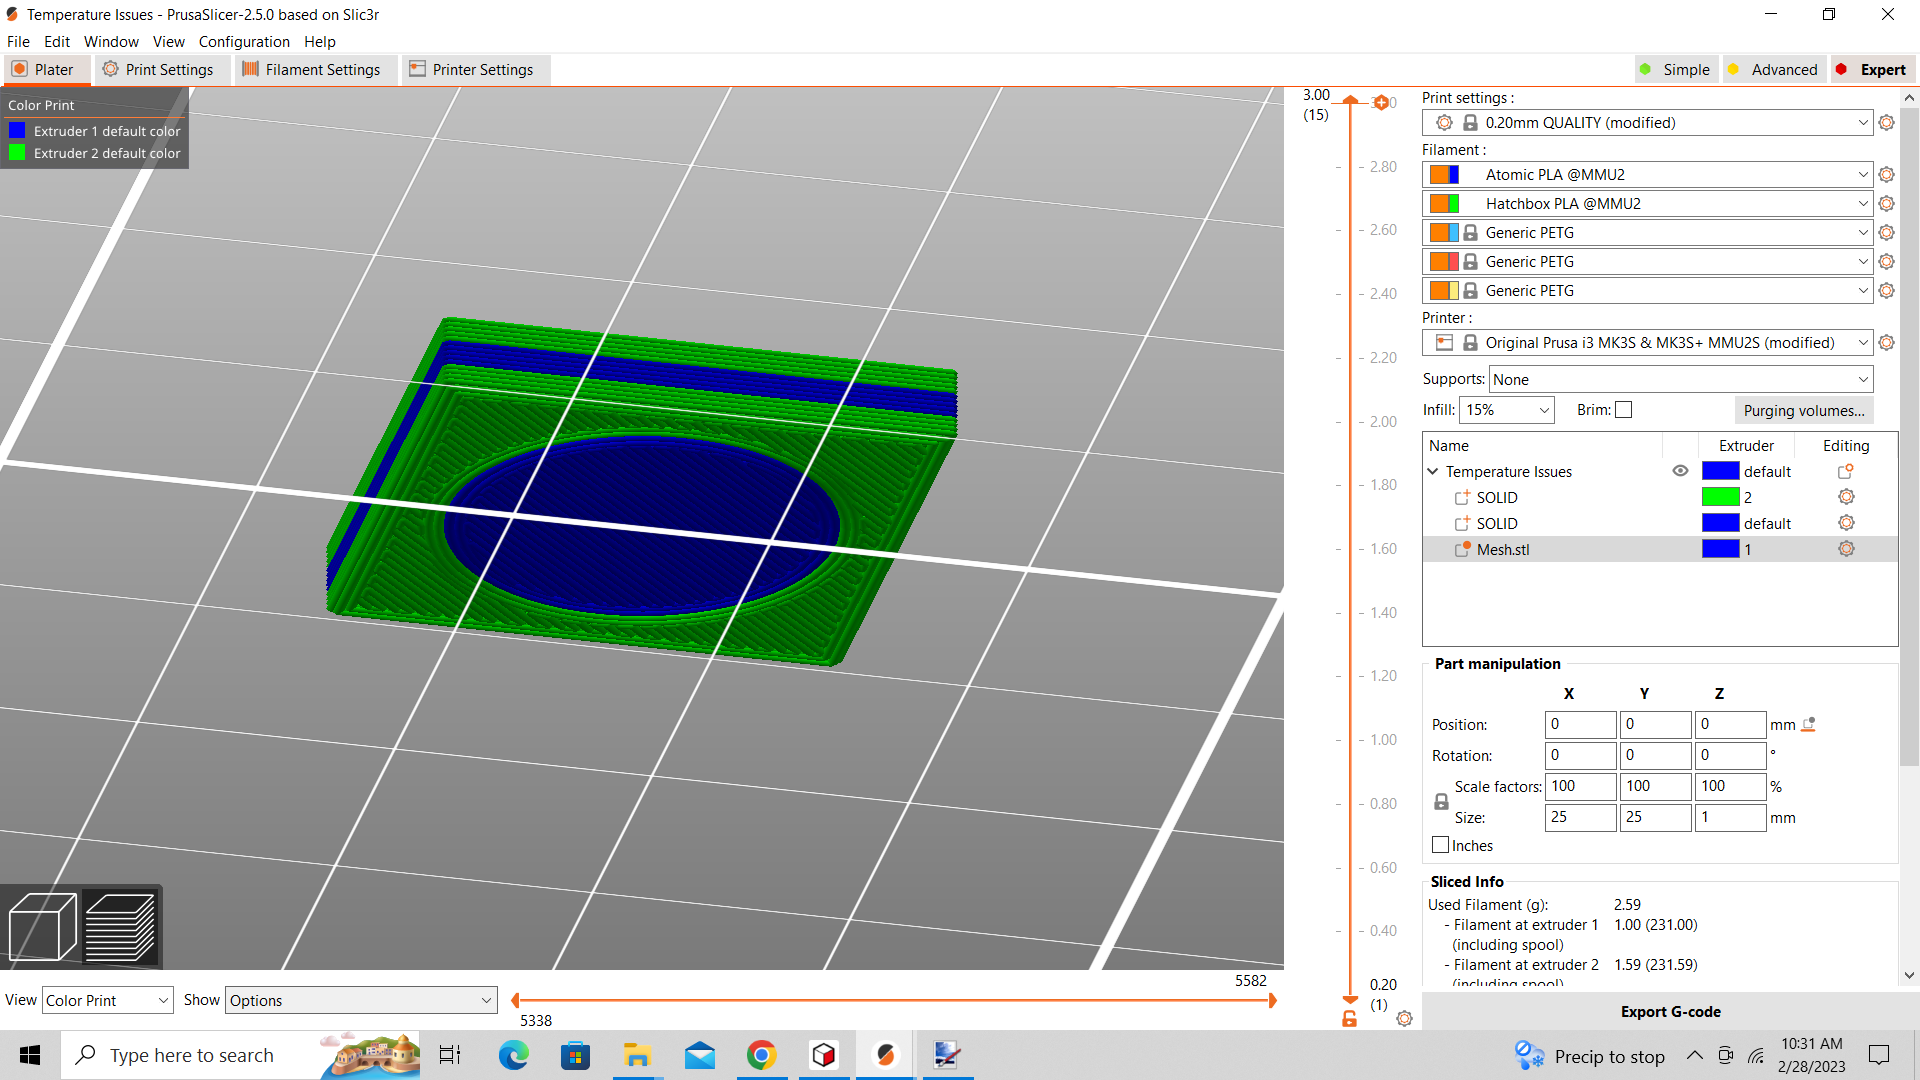Screen dimensions: 1920x1080
Task: Click the green extruder color swatch for SOLID
Action: (1720, 497)
